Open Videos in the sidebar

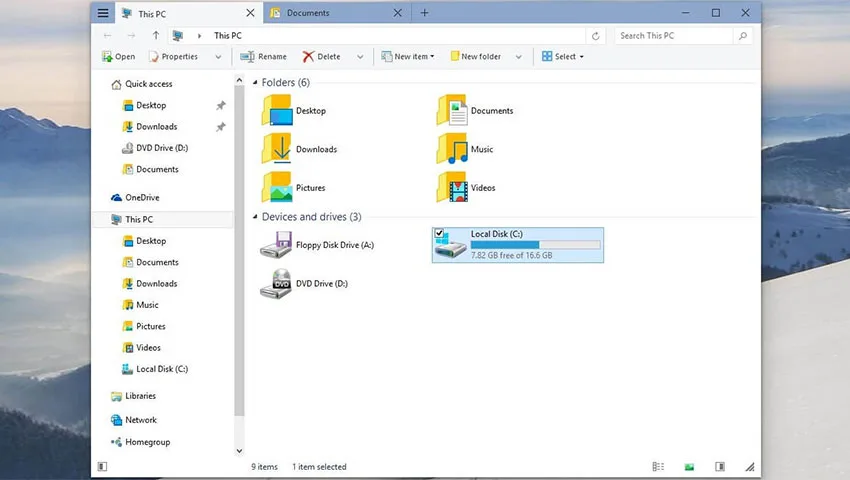(x=141, y=348)
